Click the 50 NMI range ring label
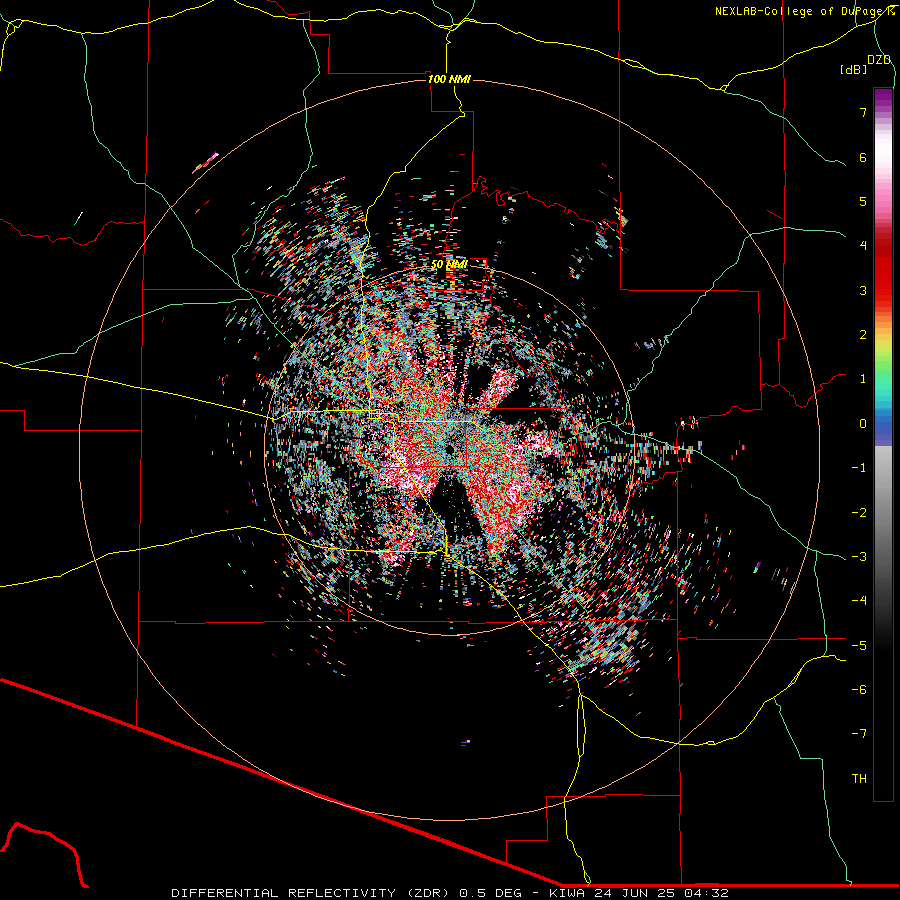The height and width of the screenshot is (900, 900). 449,264
